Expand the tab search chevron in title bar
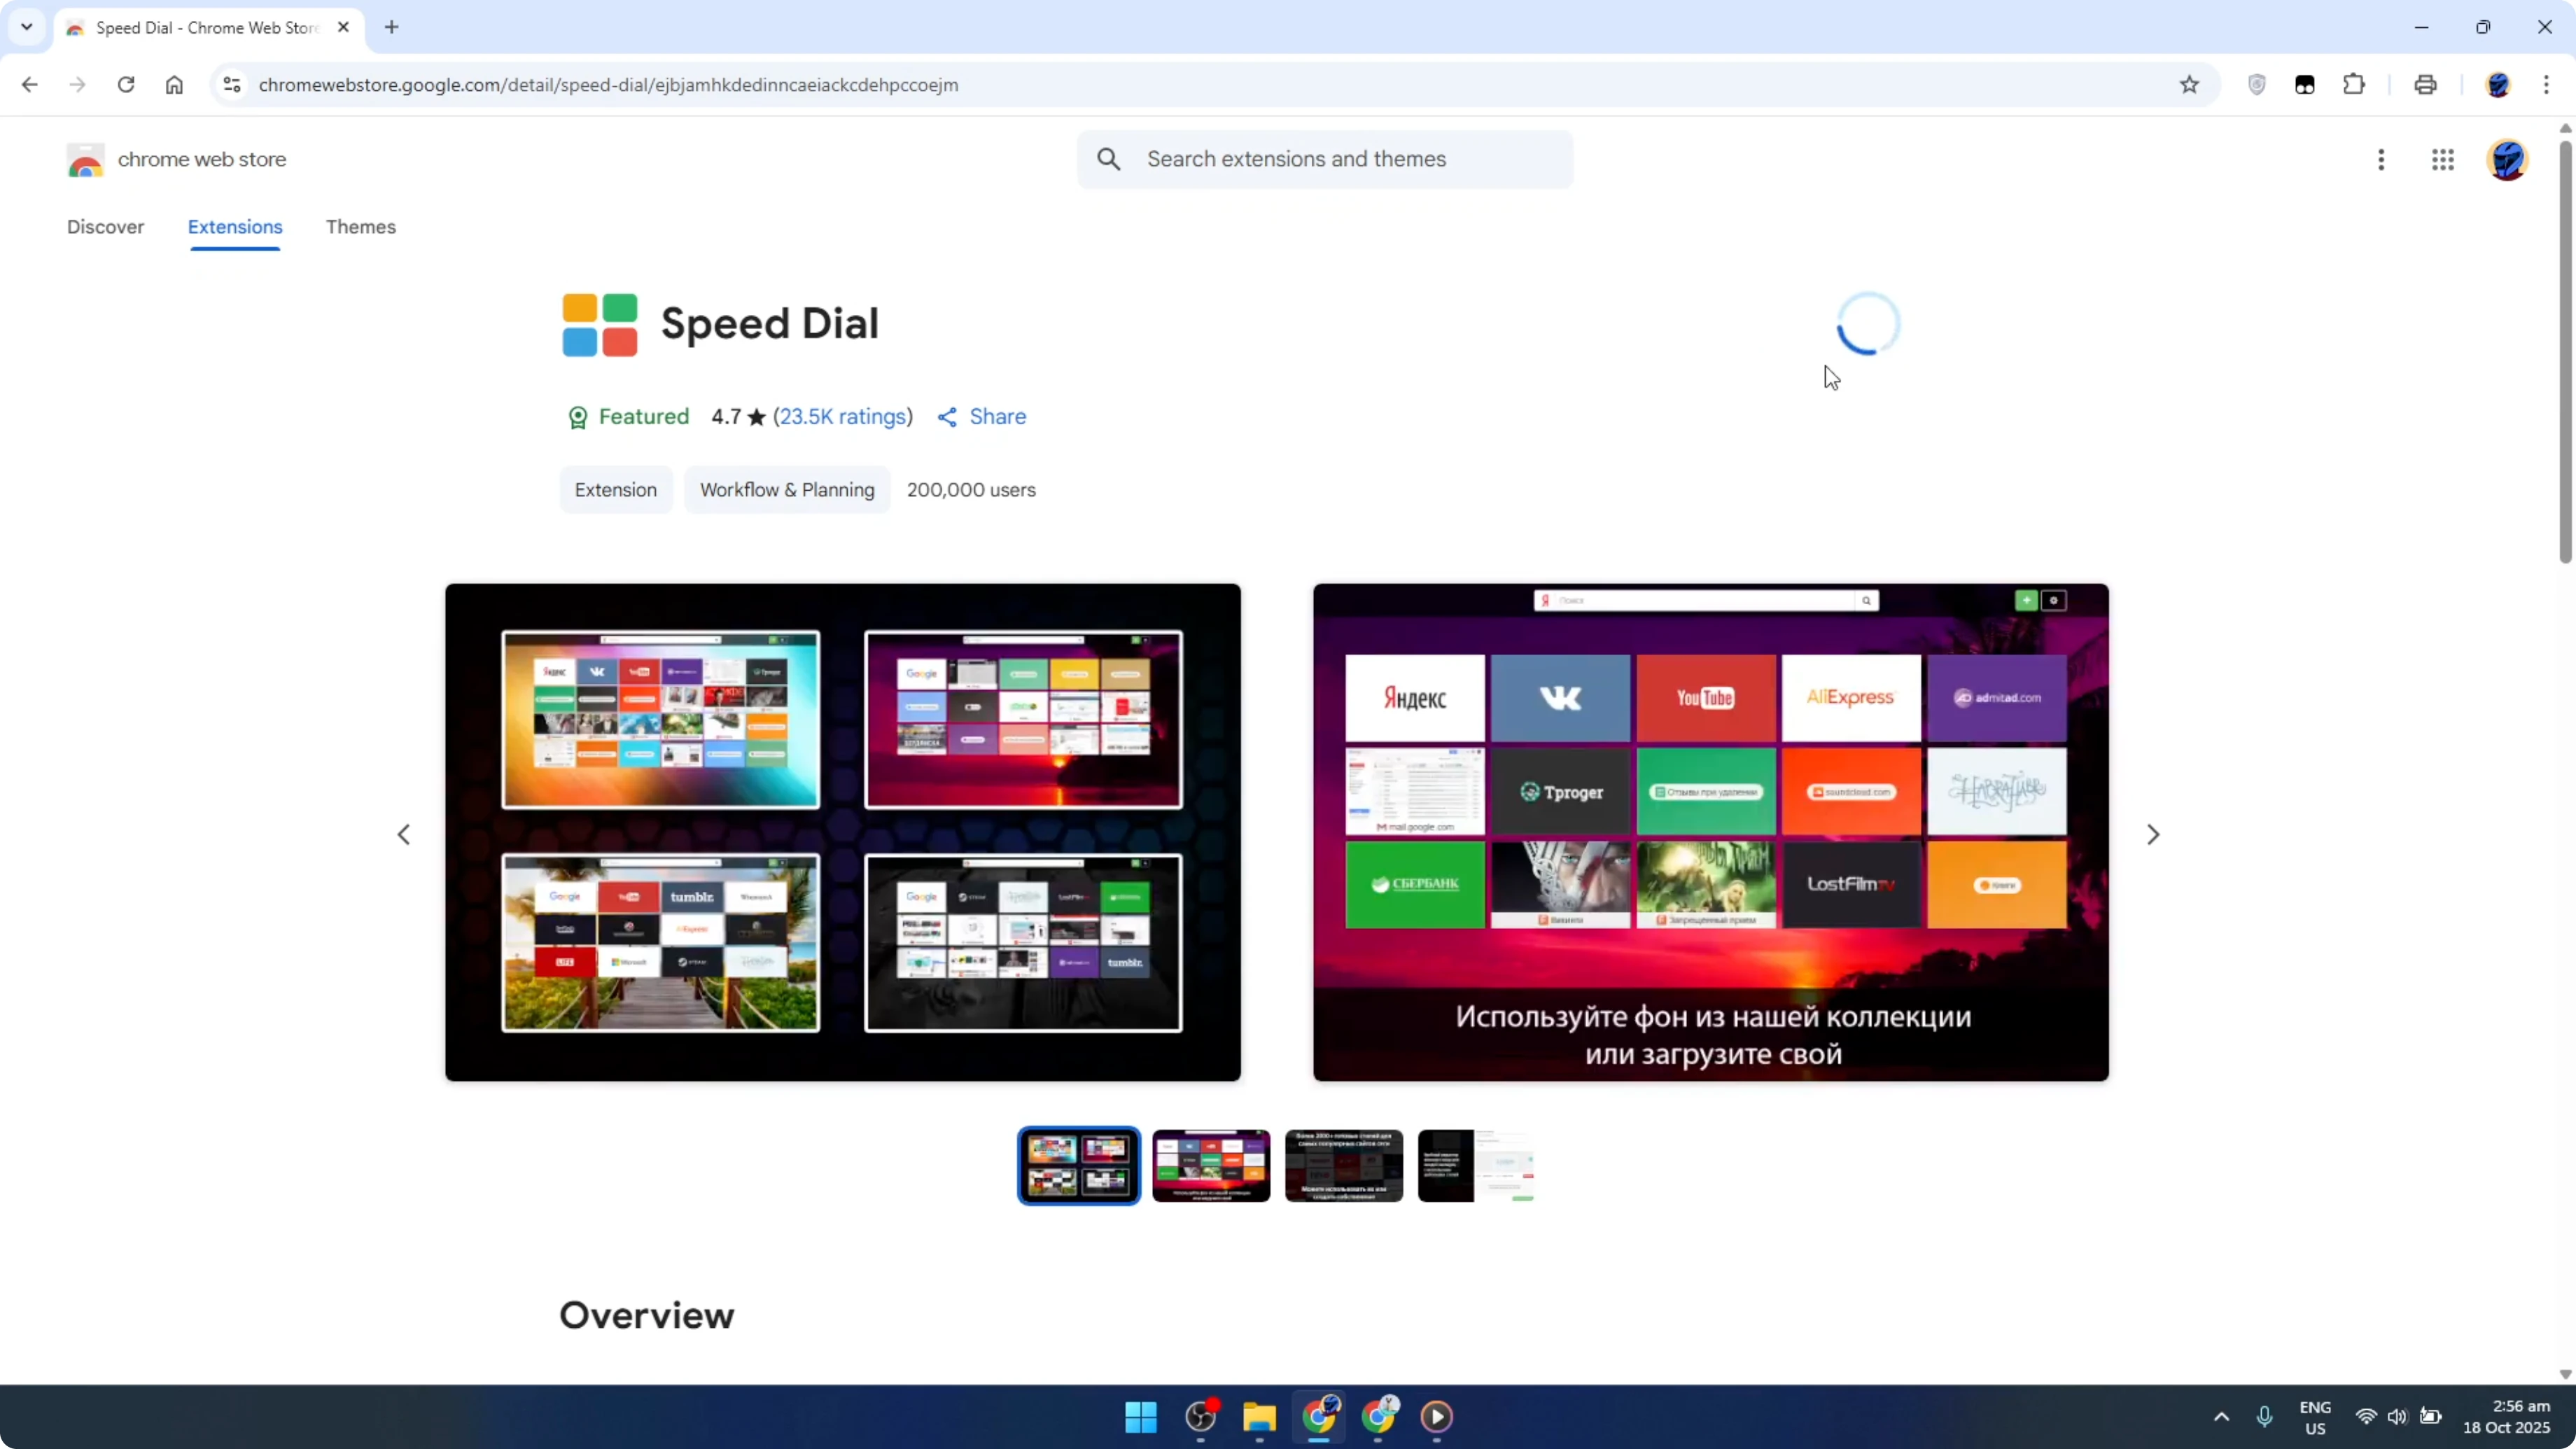The height and width of the screenshot is (1449, 2576). pos(26,27)
